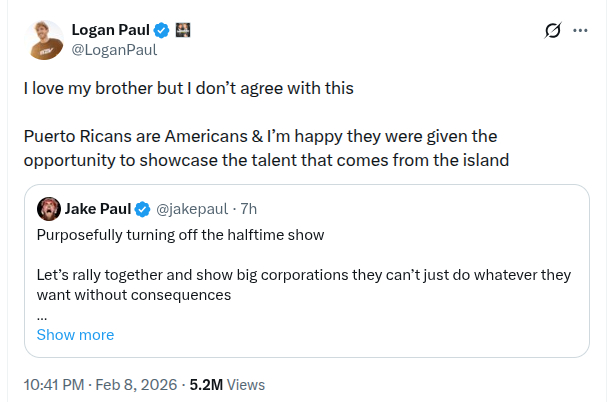Click Jake Paul's avatar in quoted post
Viewport: 610px width, 402px height.
point(48,209)
